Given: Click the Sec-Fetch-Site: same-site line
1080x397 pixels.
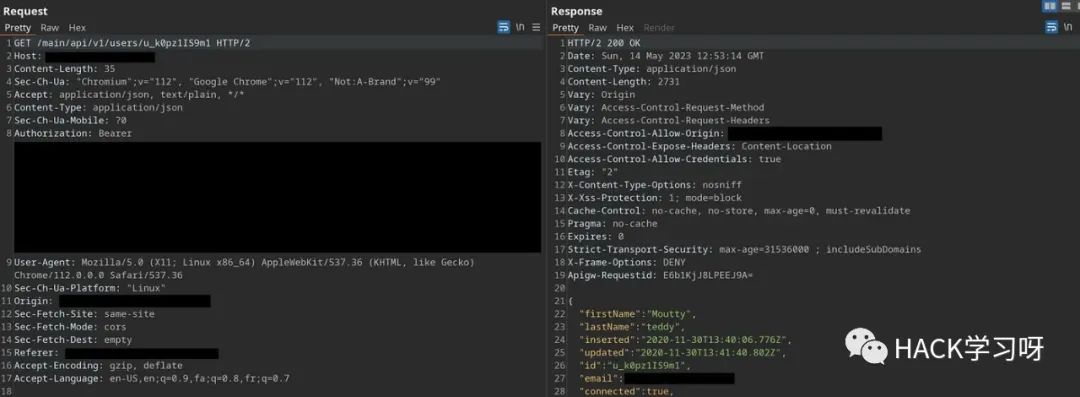Looking at the screenshot, I should click(84, 314).
